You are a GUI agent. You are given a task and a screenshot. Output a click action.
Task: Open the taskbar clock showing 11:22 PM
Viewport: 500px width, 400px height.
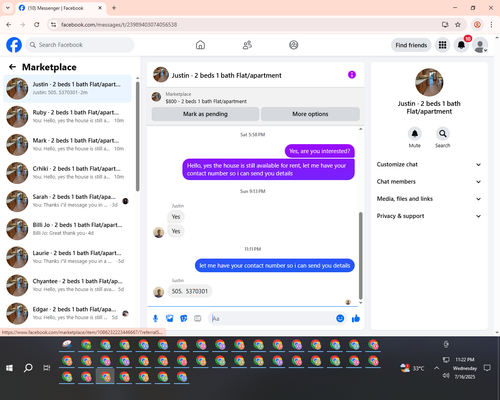tap(465, 368)
